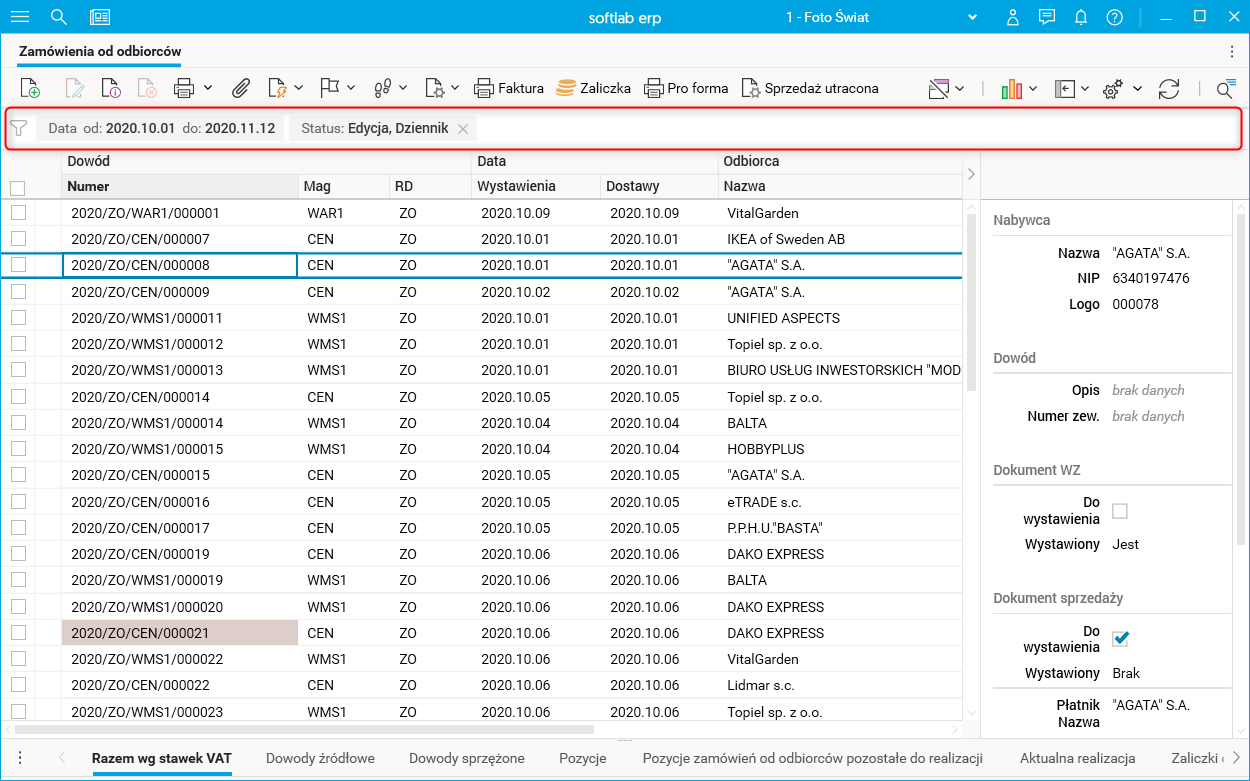Switch to the Pozycje tab
Screen dimensions: 1250x781
(582, 758)
